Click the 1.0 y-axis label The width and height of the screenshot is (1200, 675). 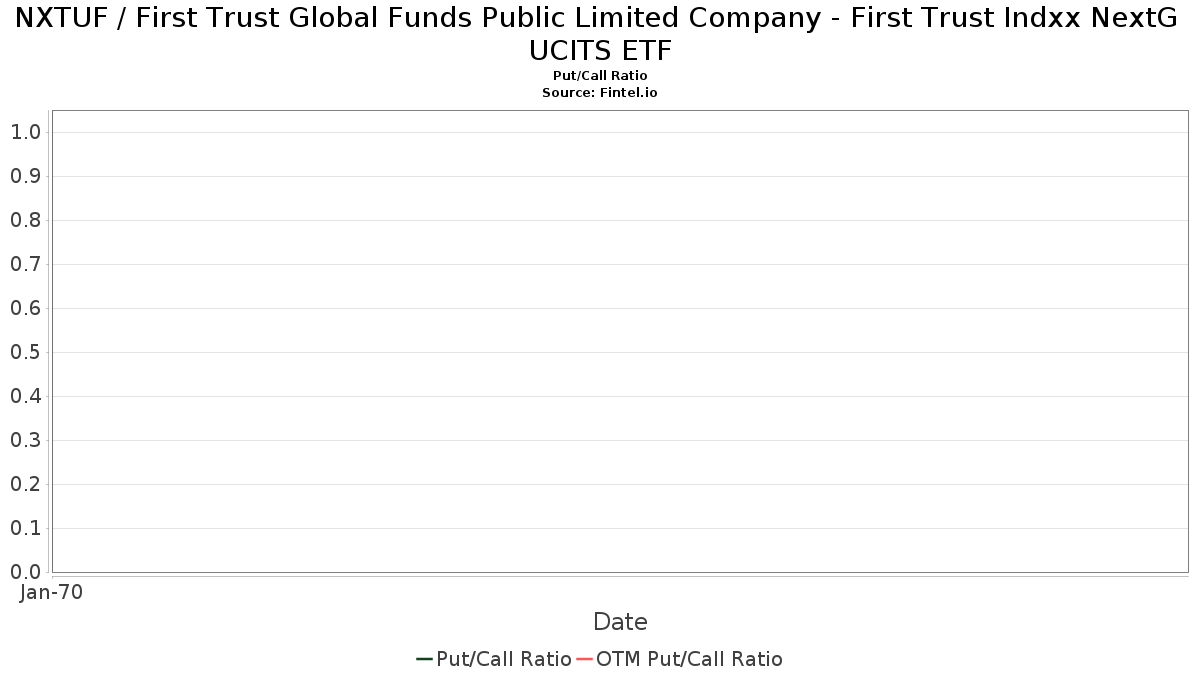[25, 132]
